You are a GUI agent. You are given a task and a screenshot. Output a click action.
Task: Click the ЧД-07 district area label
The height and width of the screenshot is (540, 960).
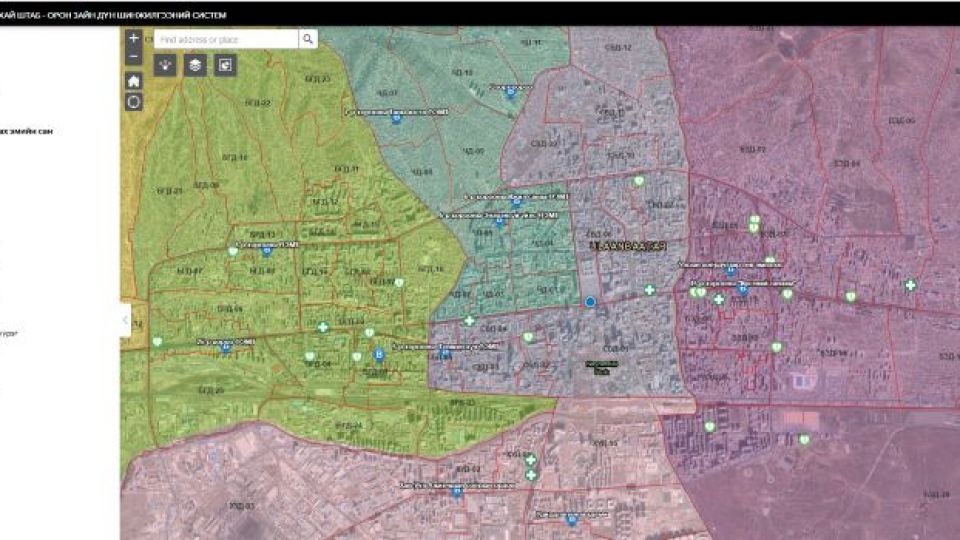387,93
